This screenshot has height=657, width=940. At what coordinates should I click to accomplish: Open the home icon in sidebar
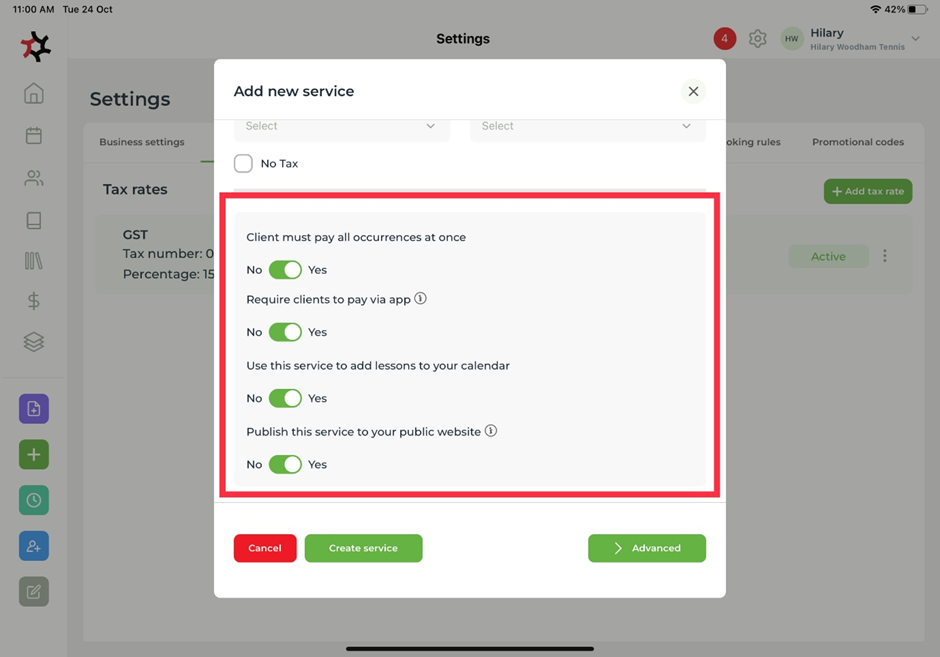[x=34, y=94]
